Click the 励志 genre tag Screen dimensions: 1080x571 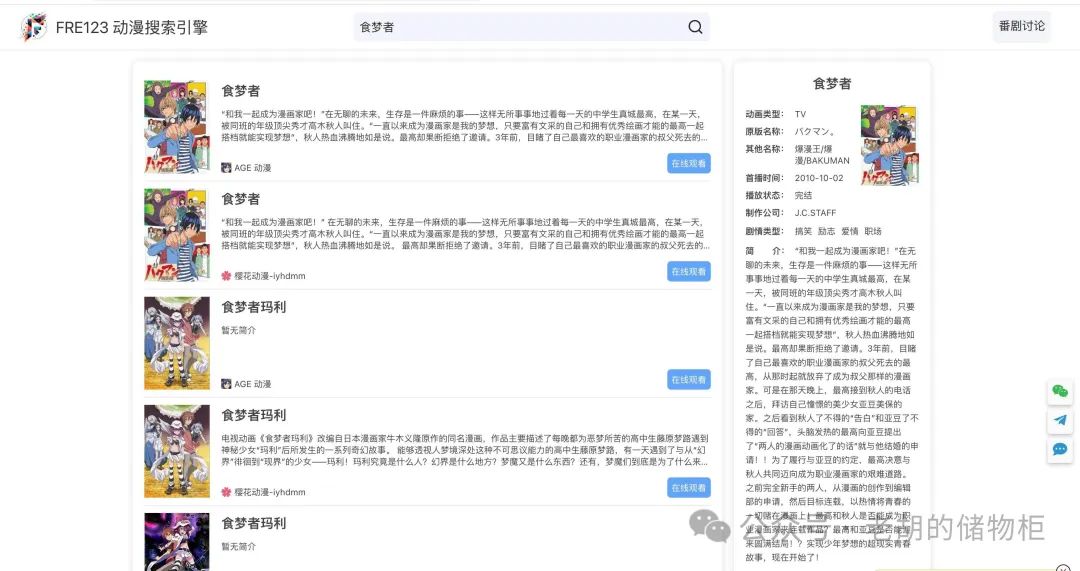pos(827,231)
